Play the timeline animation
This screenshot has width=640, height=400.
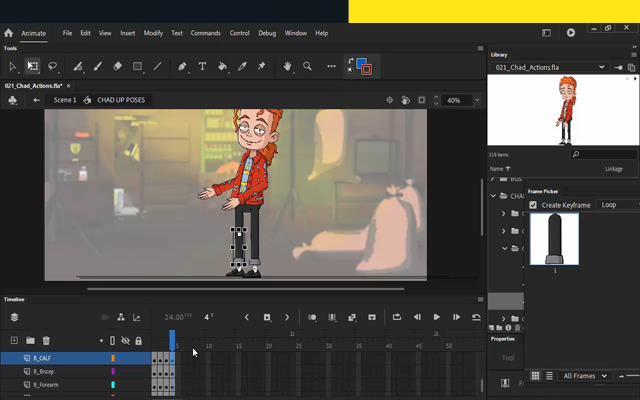coord(436,317)
